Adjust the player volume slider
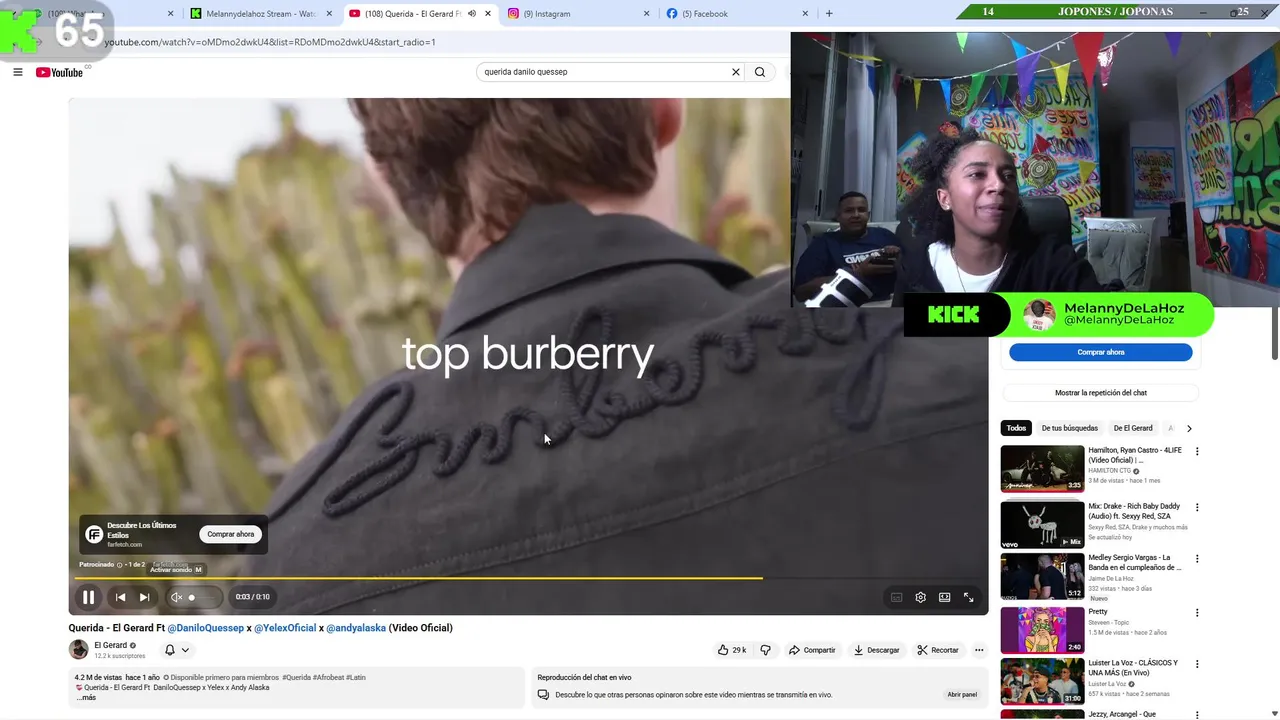 (x=205, y=597)
